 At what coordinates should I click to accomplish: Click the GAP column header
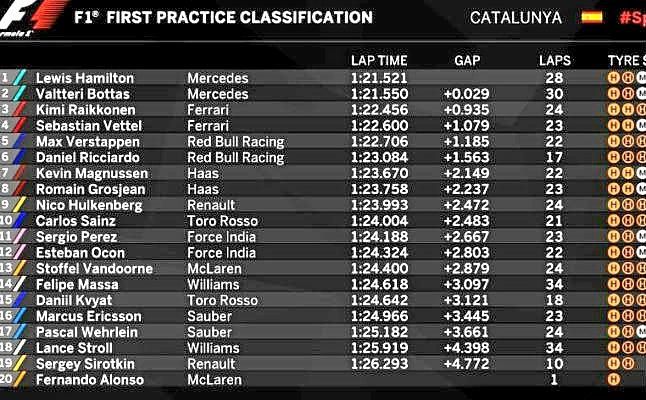467,60
